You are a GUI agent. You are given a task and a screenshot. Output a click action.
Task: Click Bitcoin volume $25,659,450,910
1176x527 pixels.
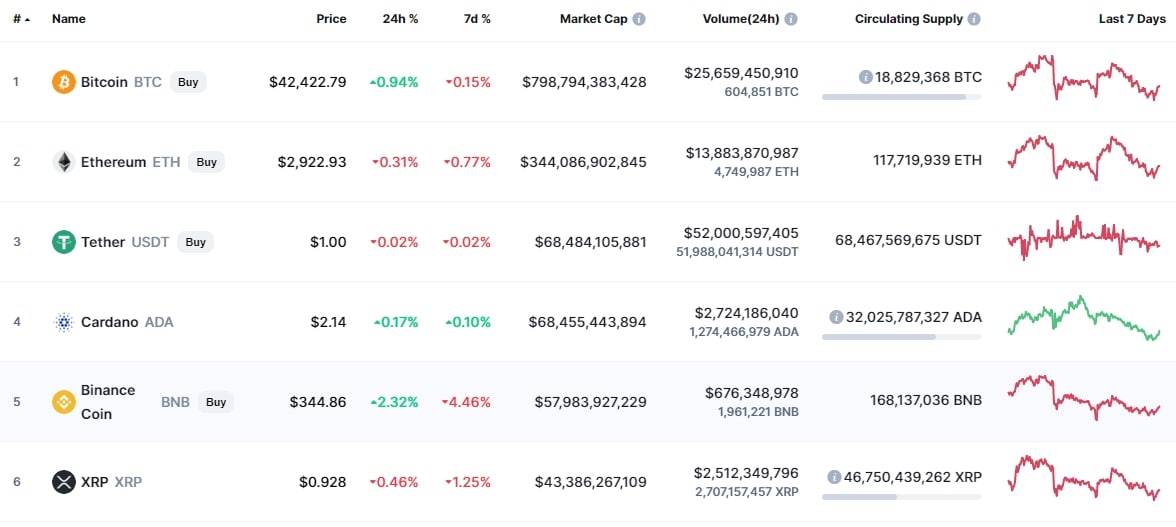tap(741, 73)
